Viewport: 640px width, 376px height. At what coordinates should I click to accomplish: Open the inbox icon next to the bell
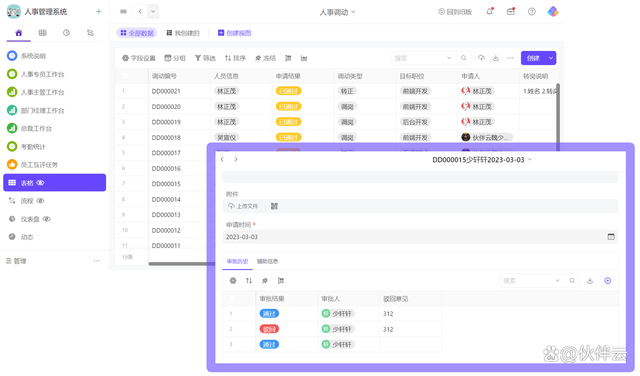click(511, 11)
